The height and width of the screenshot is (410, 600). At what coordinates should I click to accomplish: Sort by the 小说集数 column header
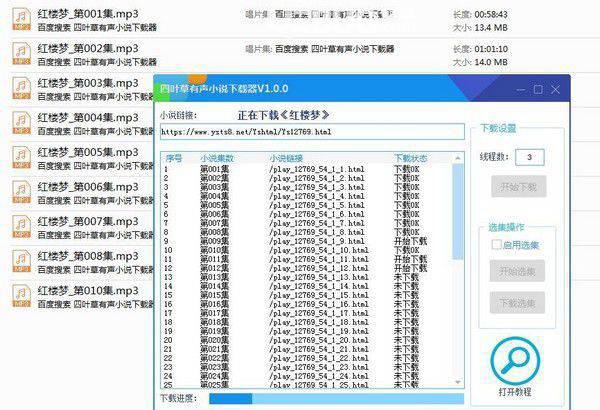(217, 158)
